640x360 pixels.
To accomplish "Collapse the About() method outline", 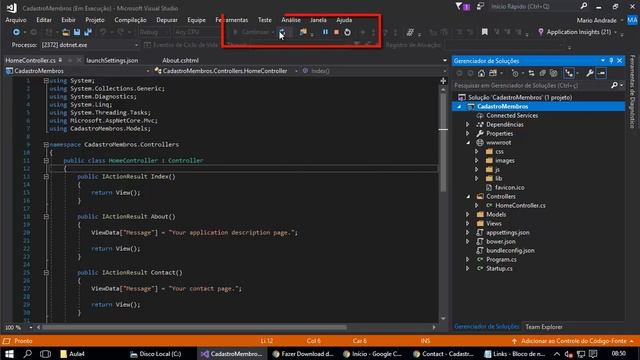I will click(46, 217).
